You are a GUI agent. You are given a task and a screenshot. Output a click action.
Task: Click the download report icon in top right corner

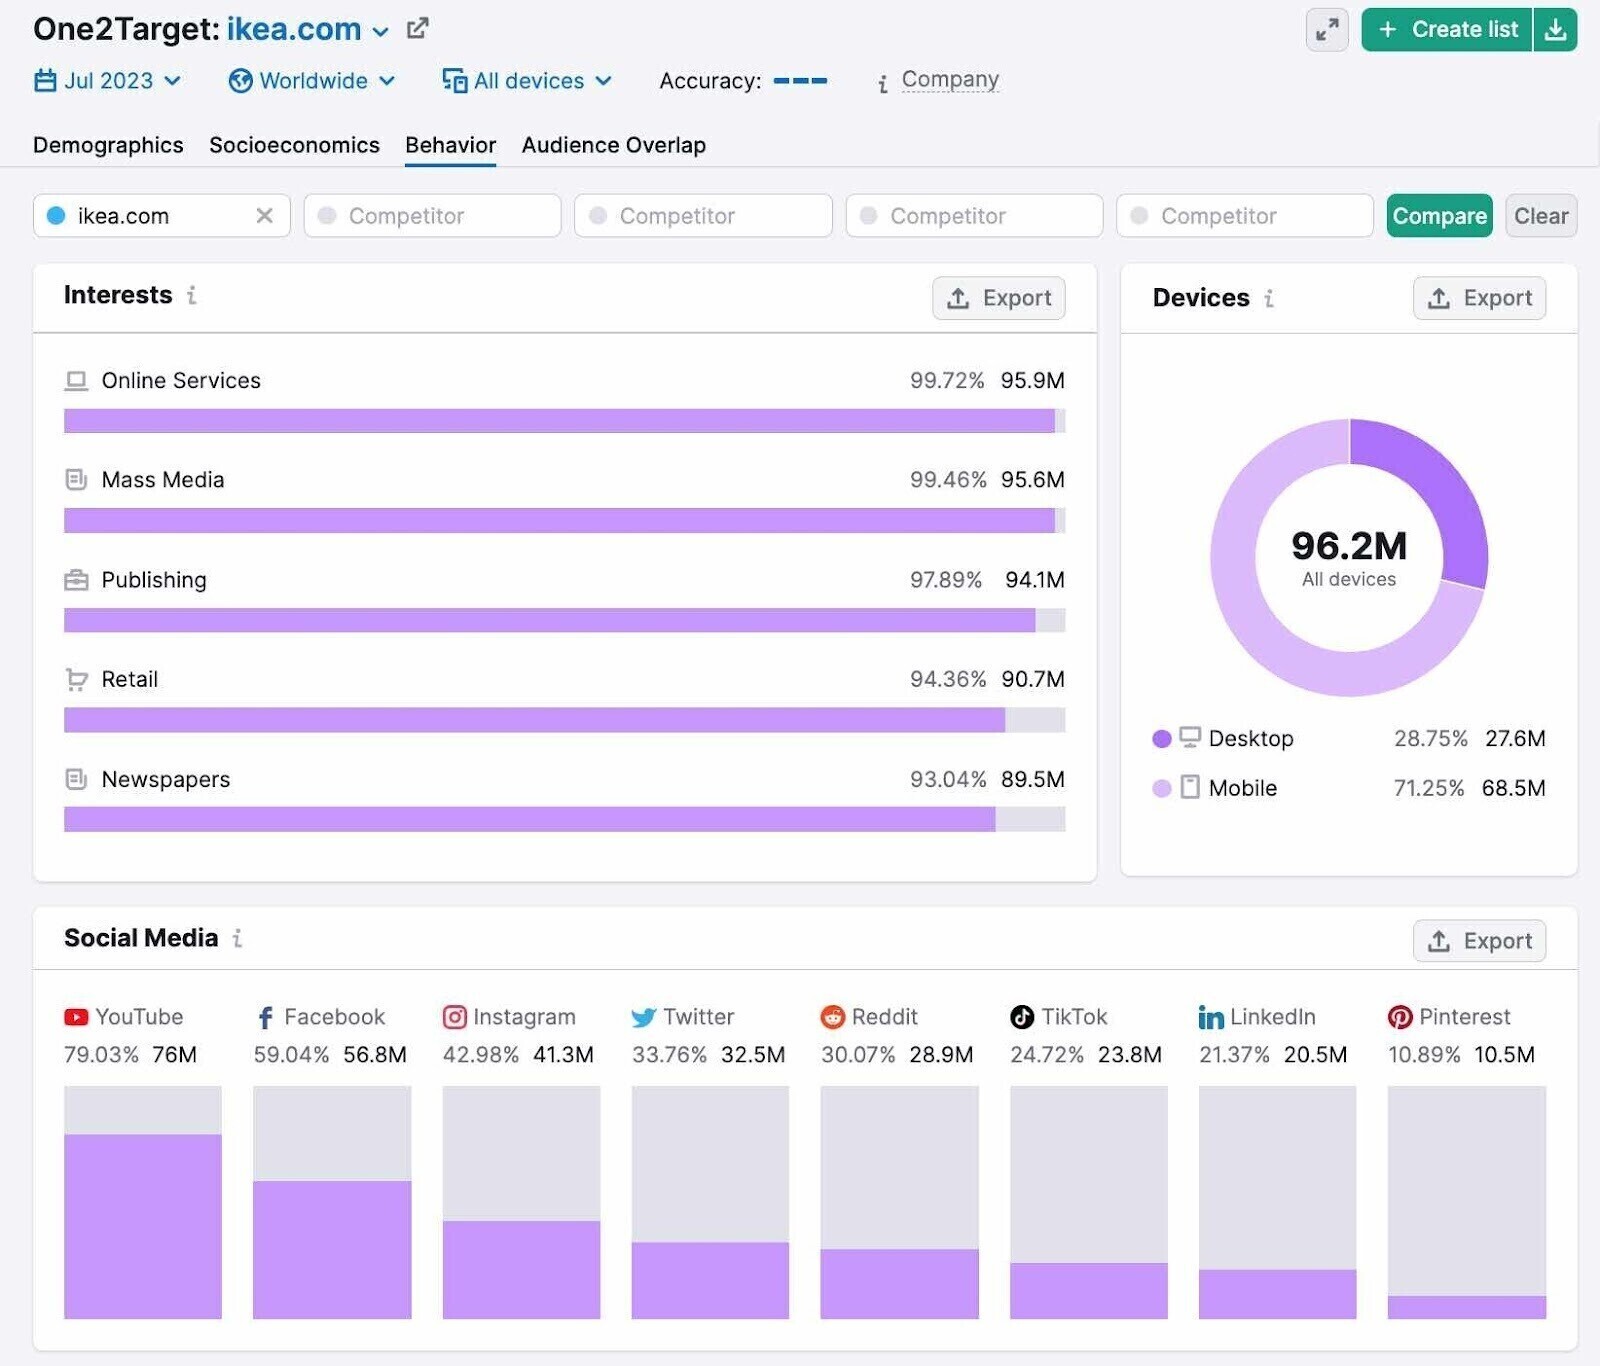click(1556, 30)
